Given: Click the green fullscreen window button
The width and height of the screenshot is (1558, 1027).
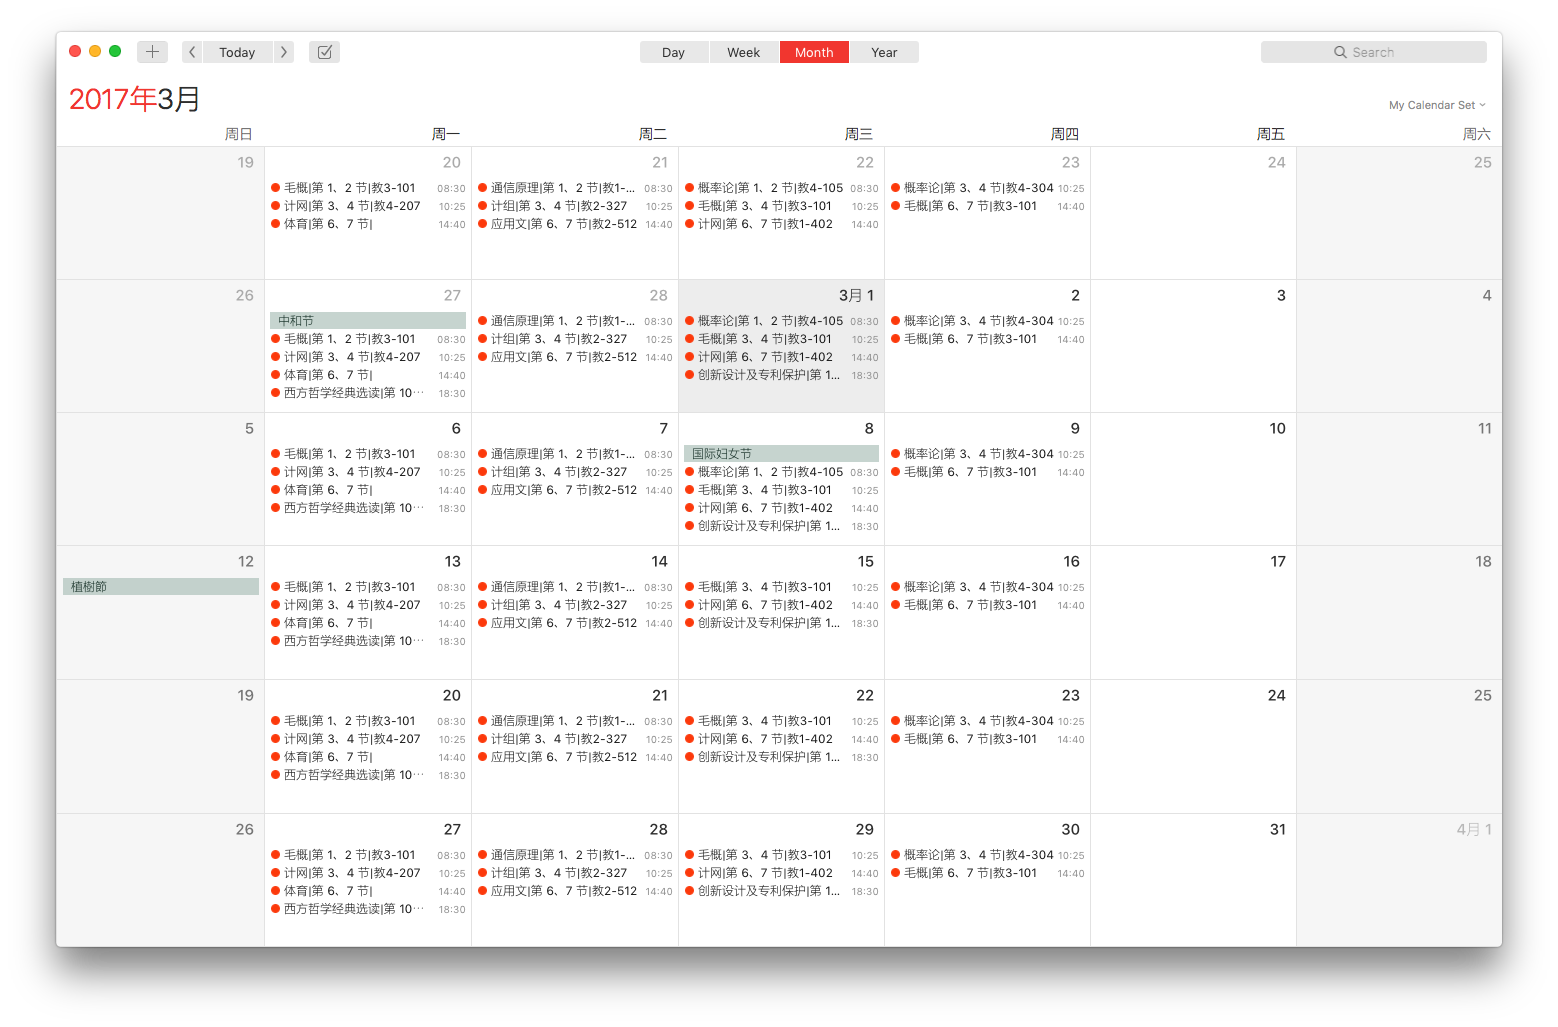Looking at the screenshot, I should click(x=115, y=51).
